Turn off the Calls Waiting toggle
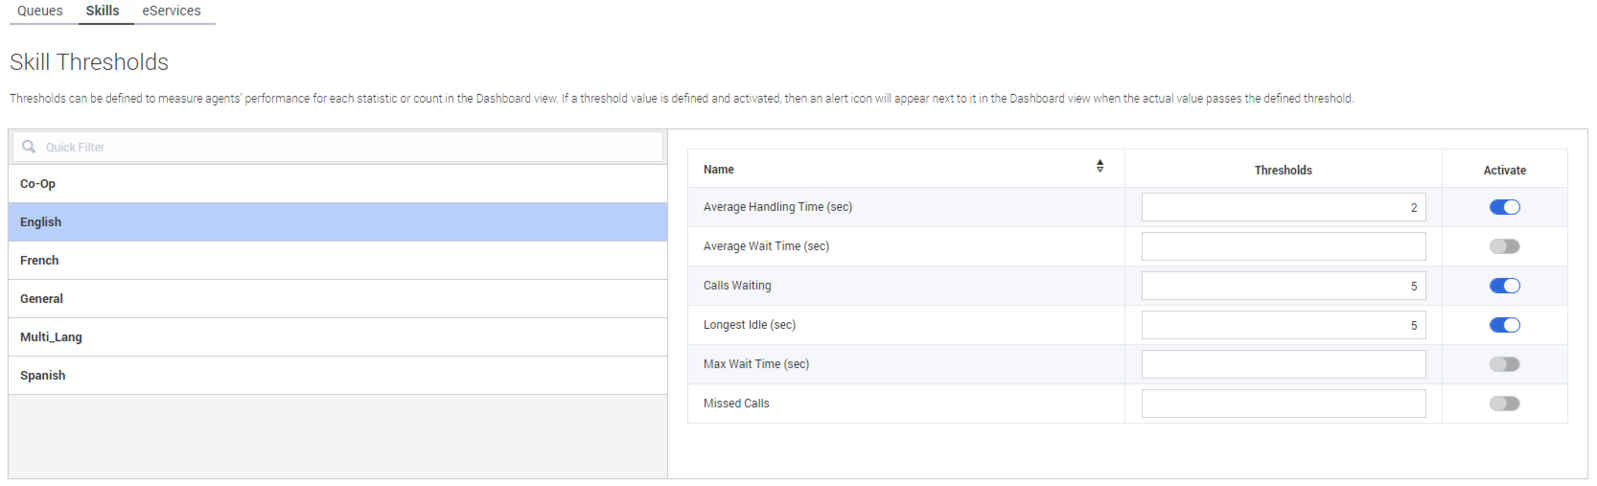The height and width of the screenshot is (486, 1597). tap(1504, 286)
